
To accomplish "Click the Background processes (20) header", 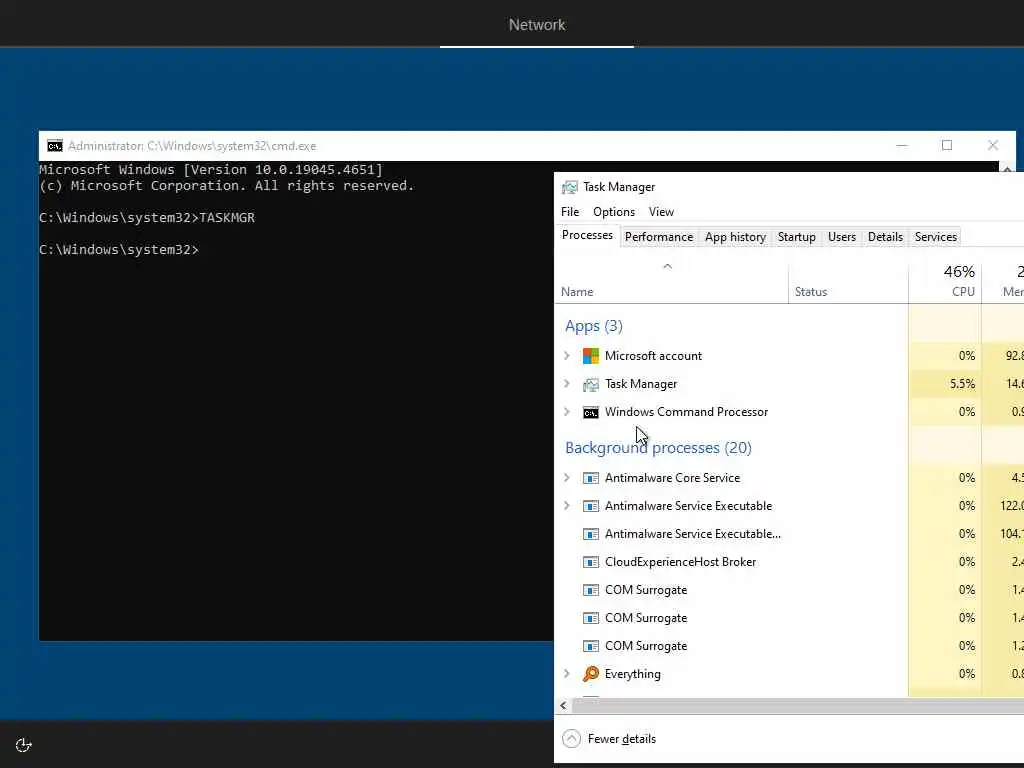I will click(x=658, y=448).
